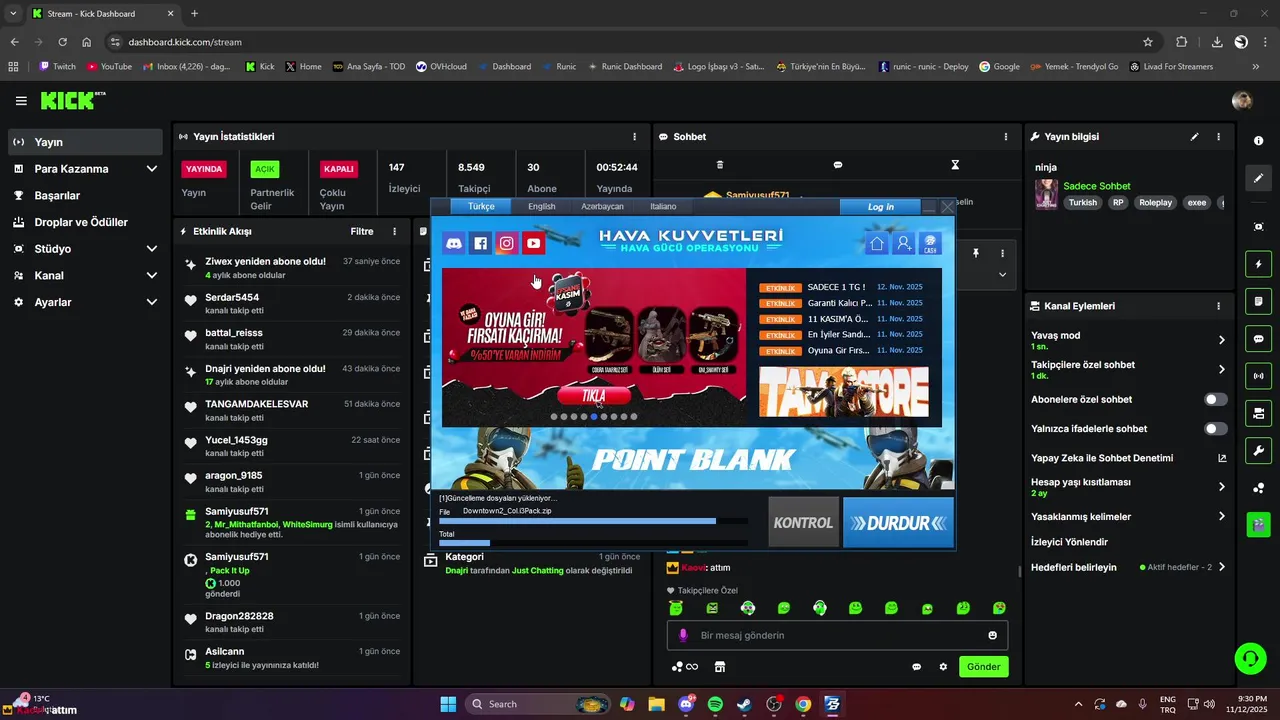Select Azərbaycan language tab in launcher
Viewport: 1280px width, 720px height.
click(602, 206)
